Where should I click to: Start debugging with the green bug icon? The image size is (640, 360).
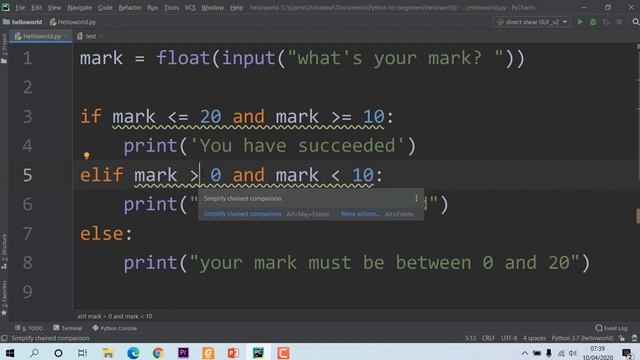(x=593, y=22)
